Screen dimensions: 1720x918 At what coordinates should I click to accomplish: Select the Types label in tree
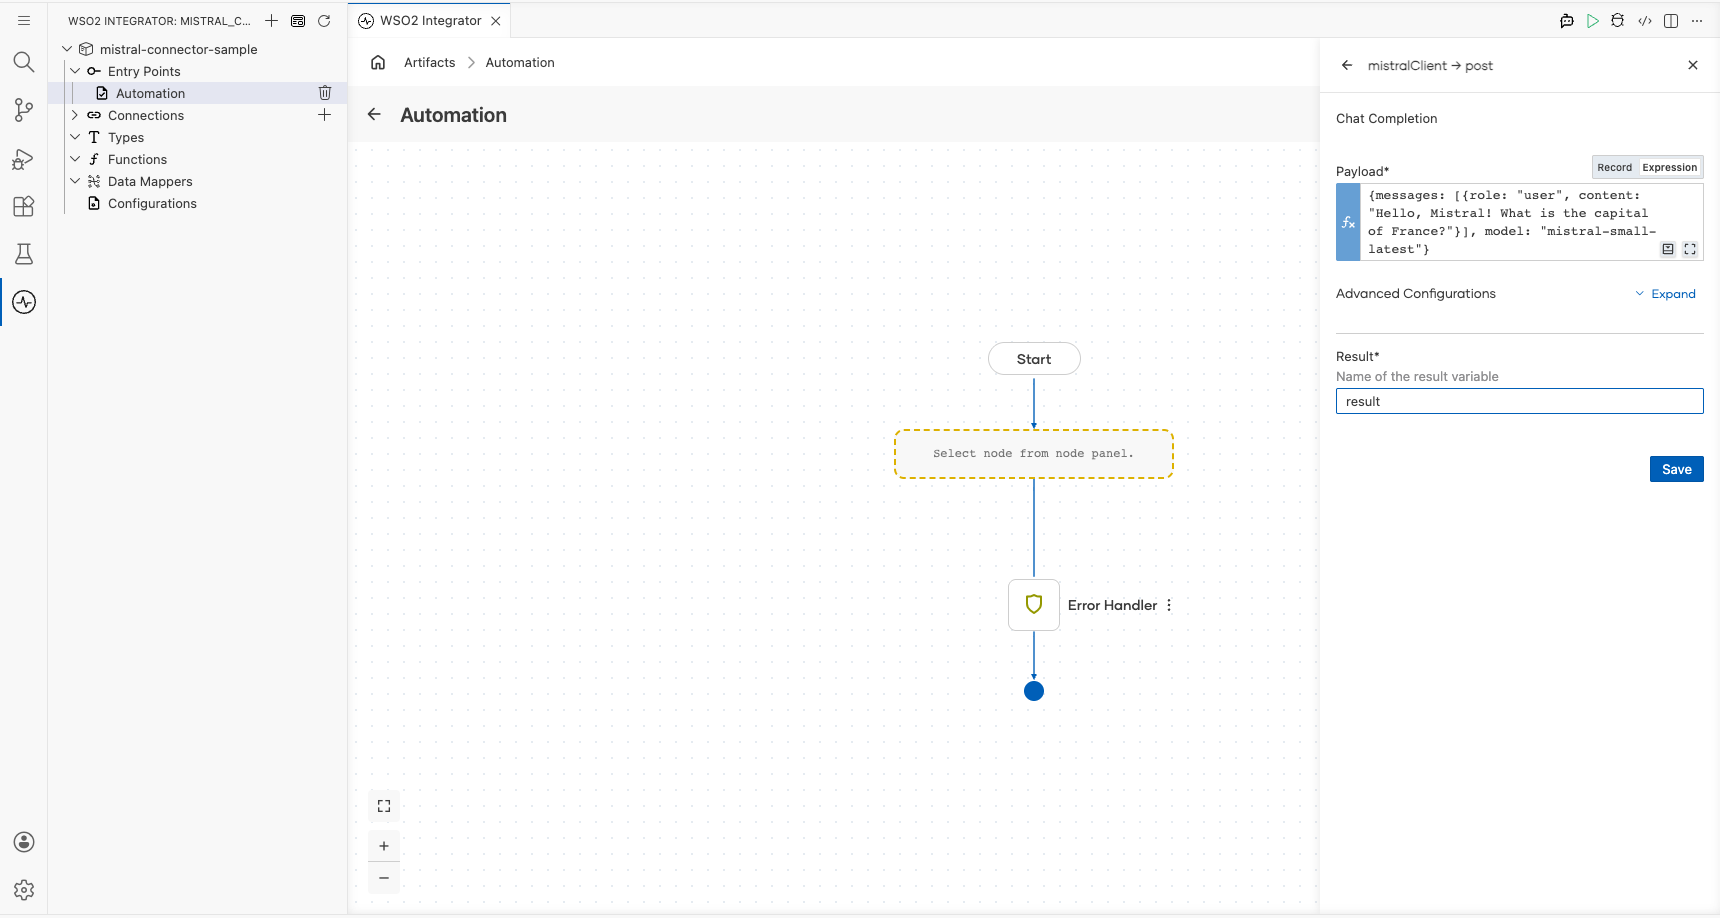point(126,137)
